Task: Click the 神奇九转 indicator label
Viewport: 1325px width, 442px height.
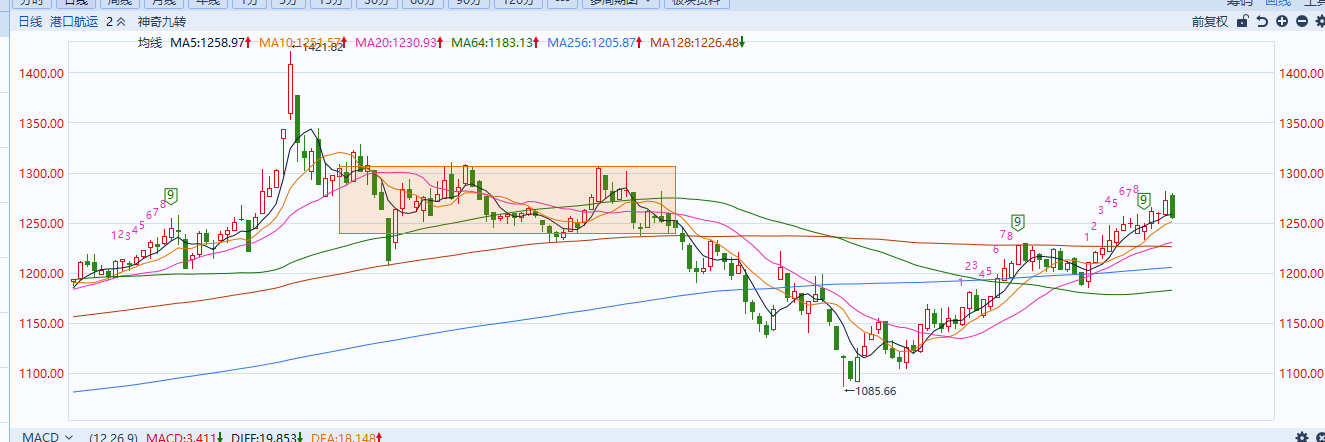Action: 160,21
